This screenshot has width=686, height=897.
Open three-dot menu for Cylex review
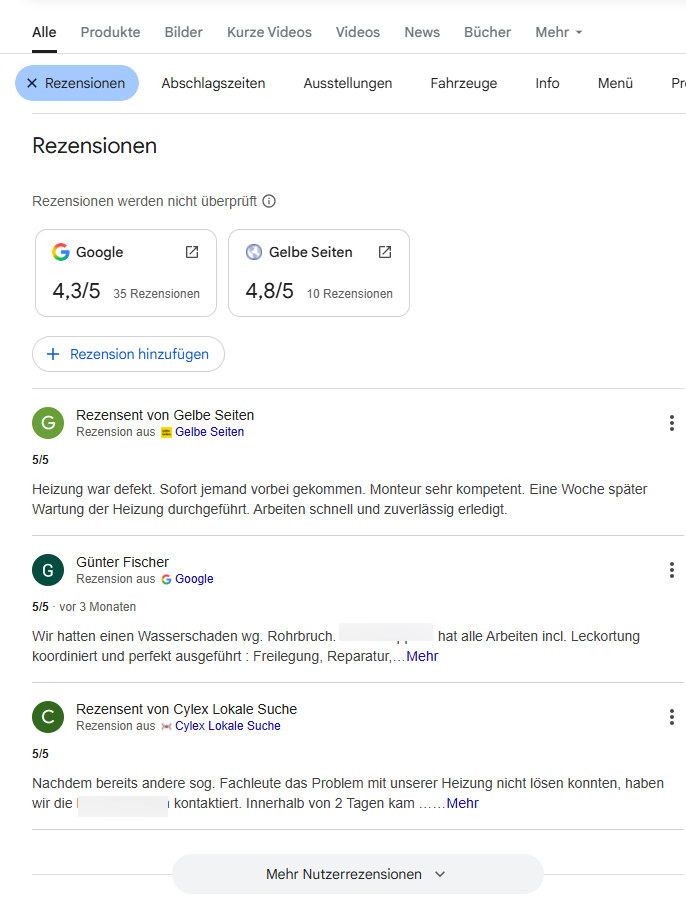pos(672,717)
